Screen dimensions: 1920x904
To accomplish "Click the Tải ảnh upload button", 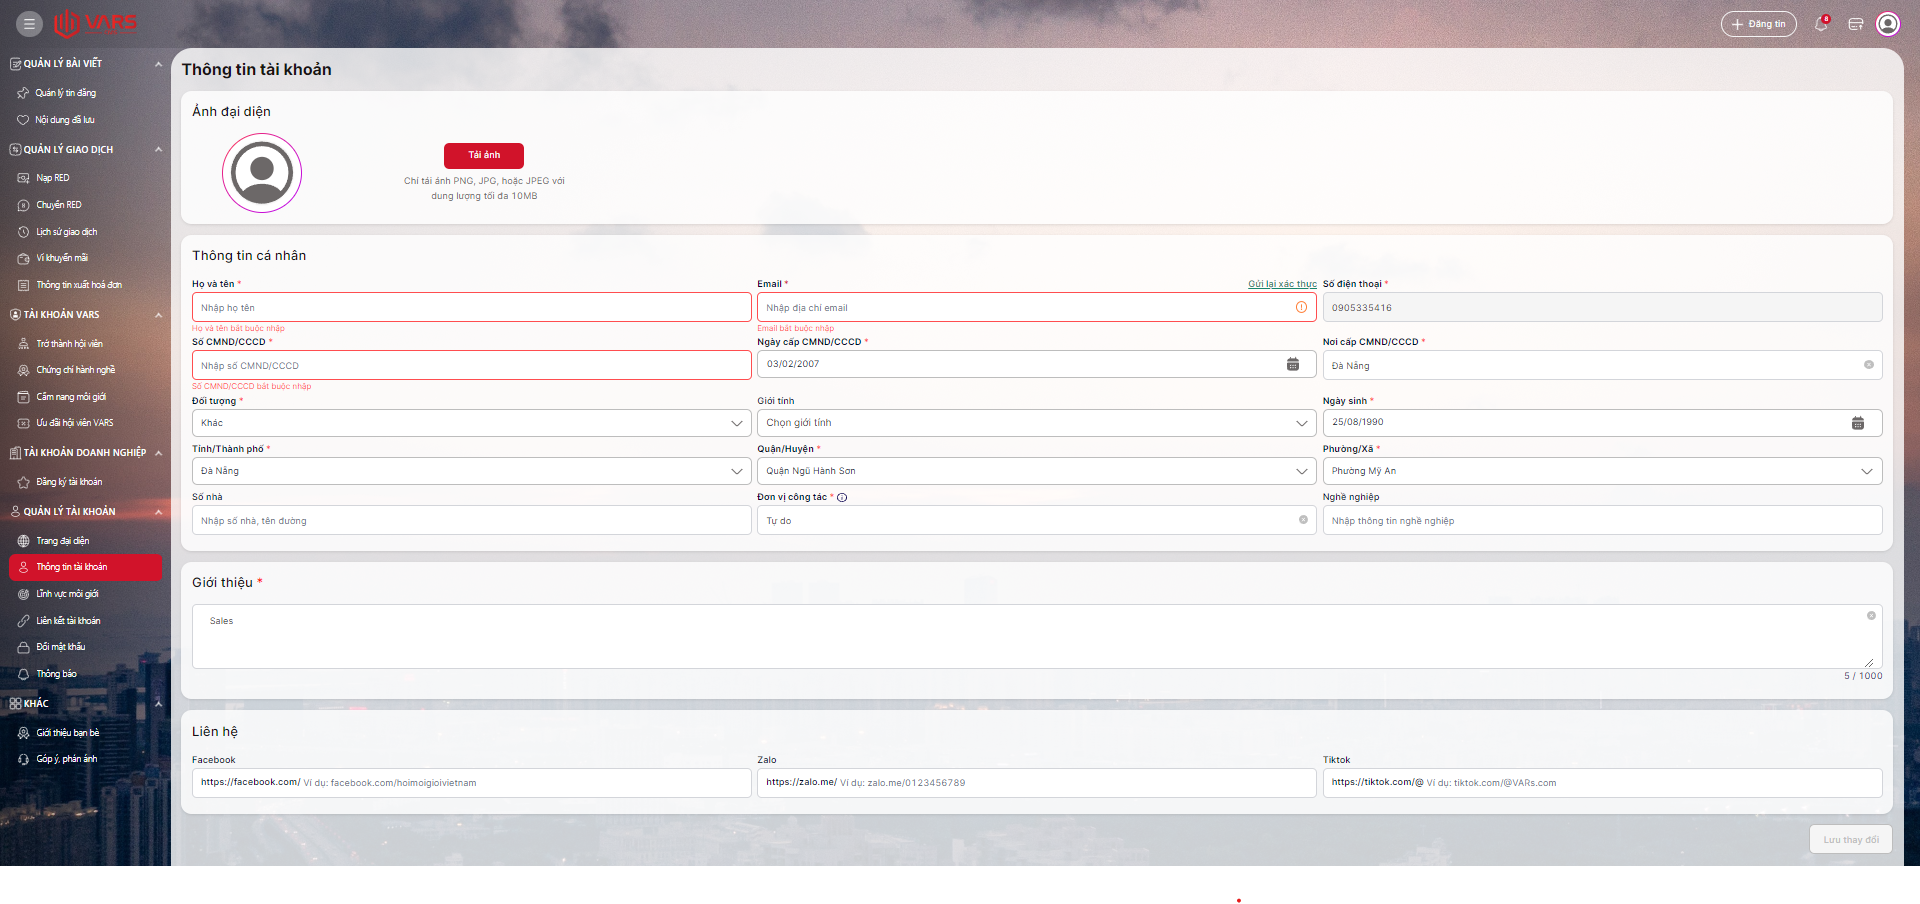I will click(x=484, y=155).
